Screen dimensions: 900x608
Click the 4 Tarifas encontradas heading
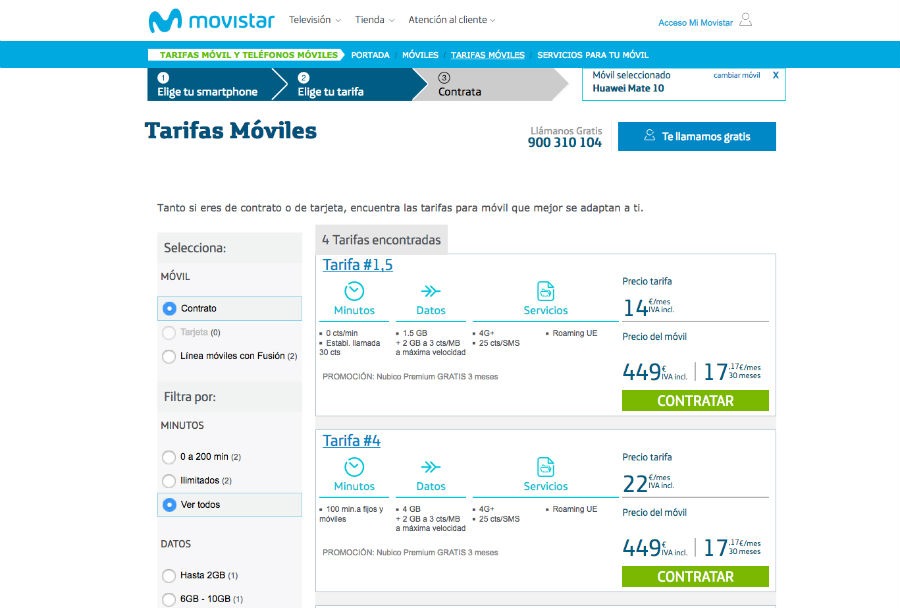pos(381,240)
